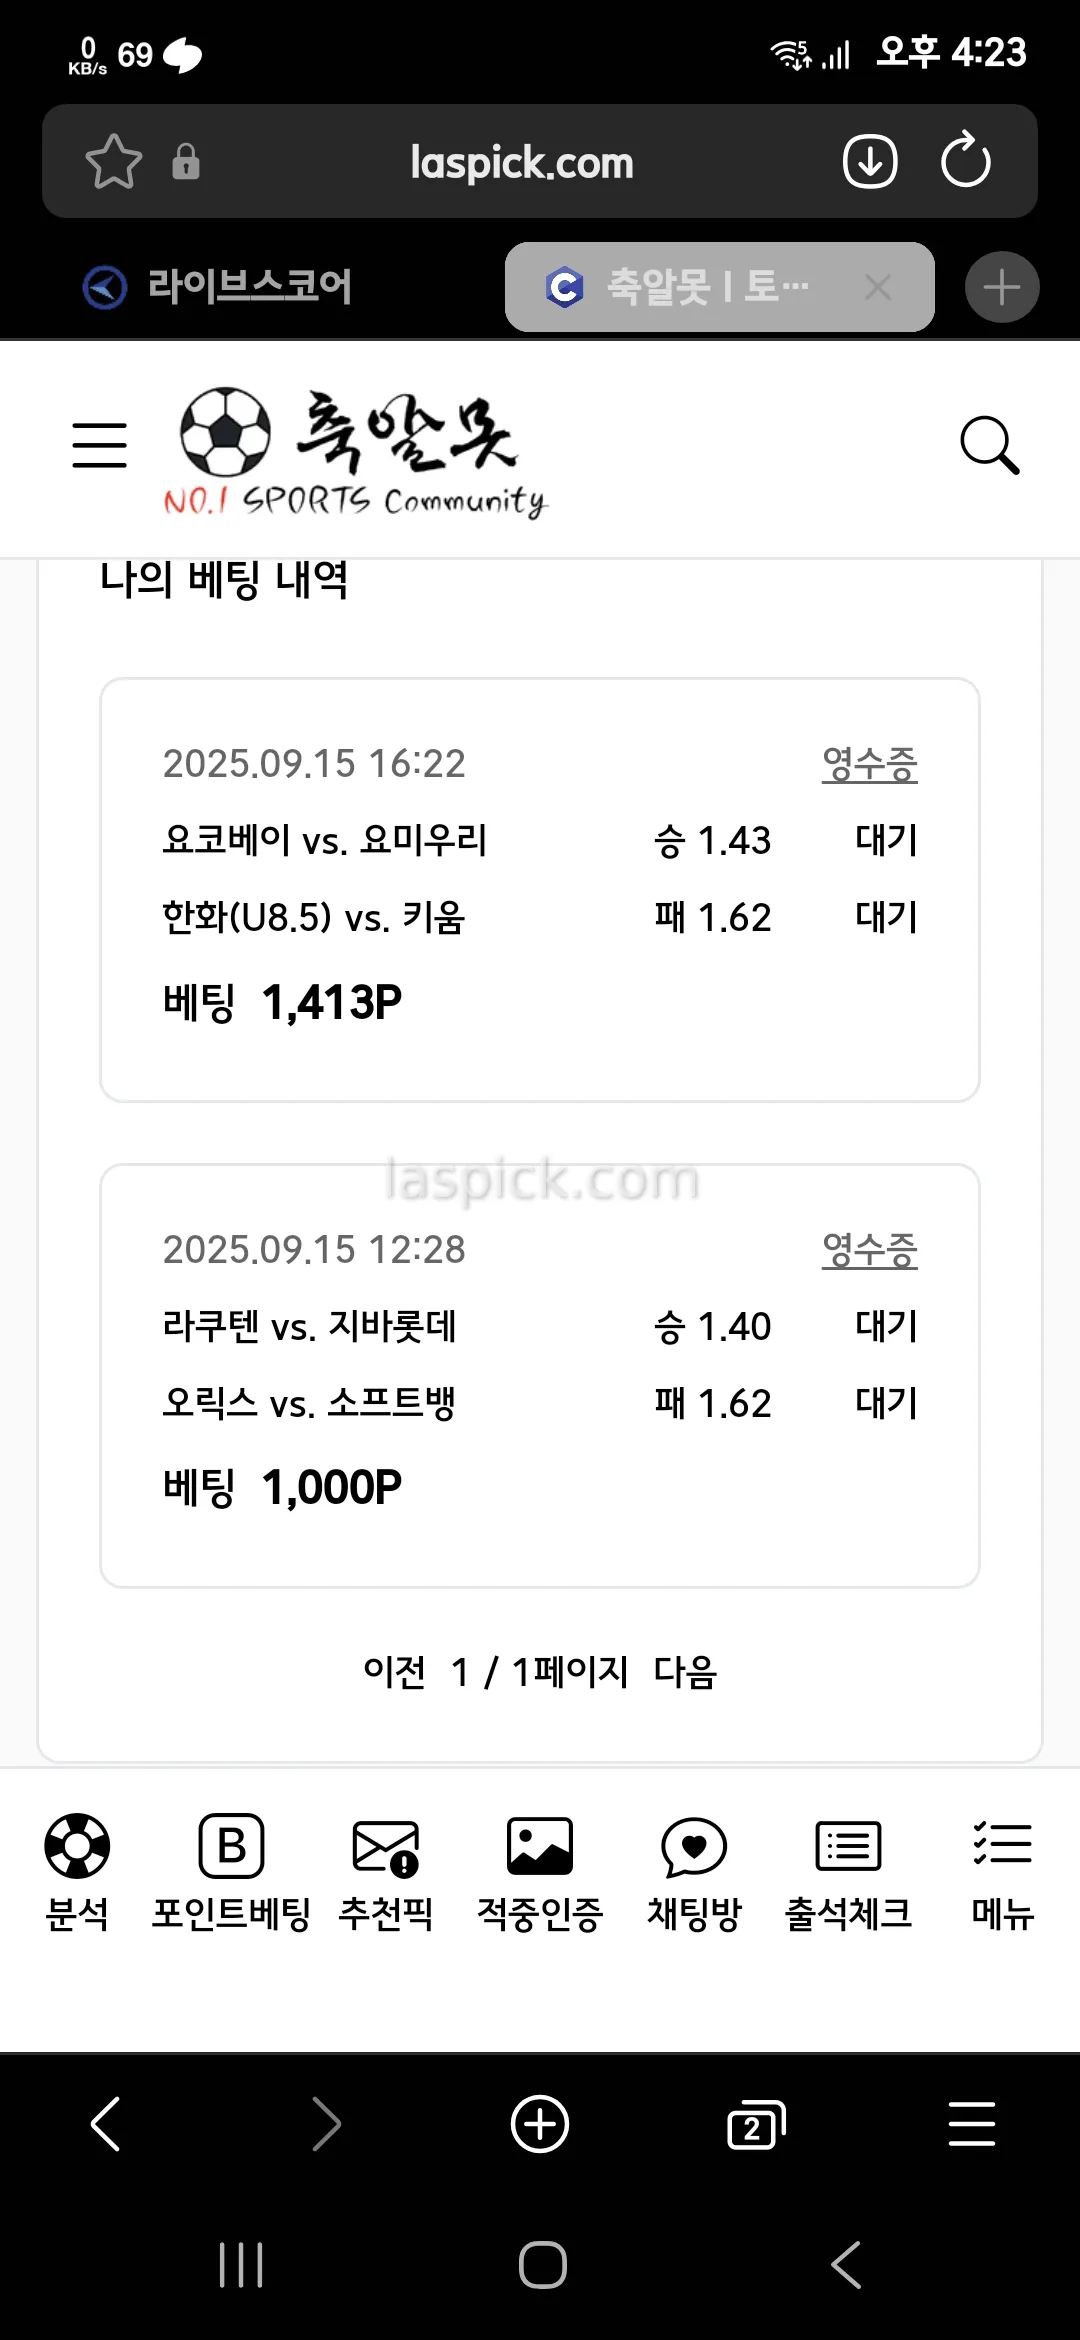Go to 다음 page of betting history
1080x2340 pixels.
[685, 1672]
